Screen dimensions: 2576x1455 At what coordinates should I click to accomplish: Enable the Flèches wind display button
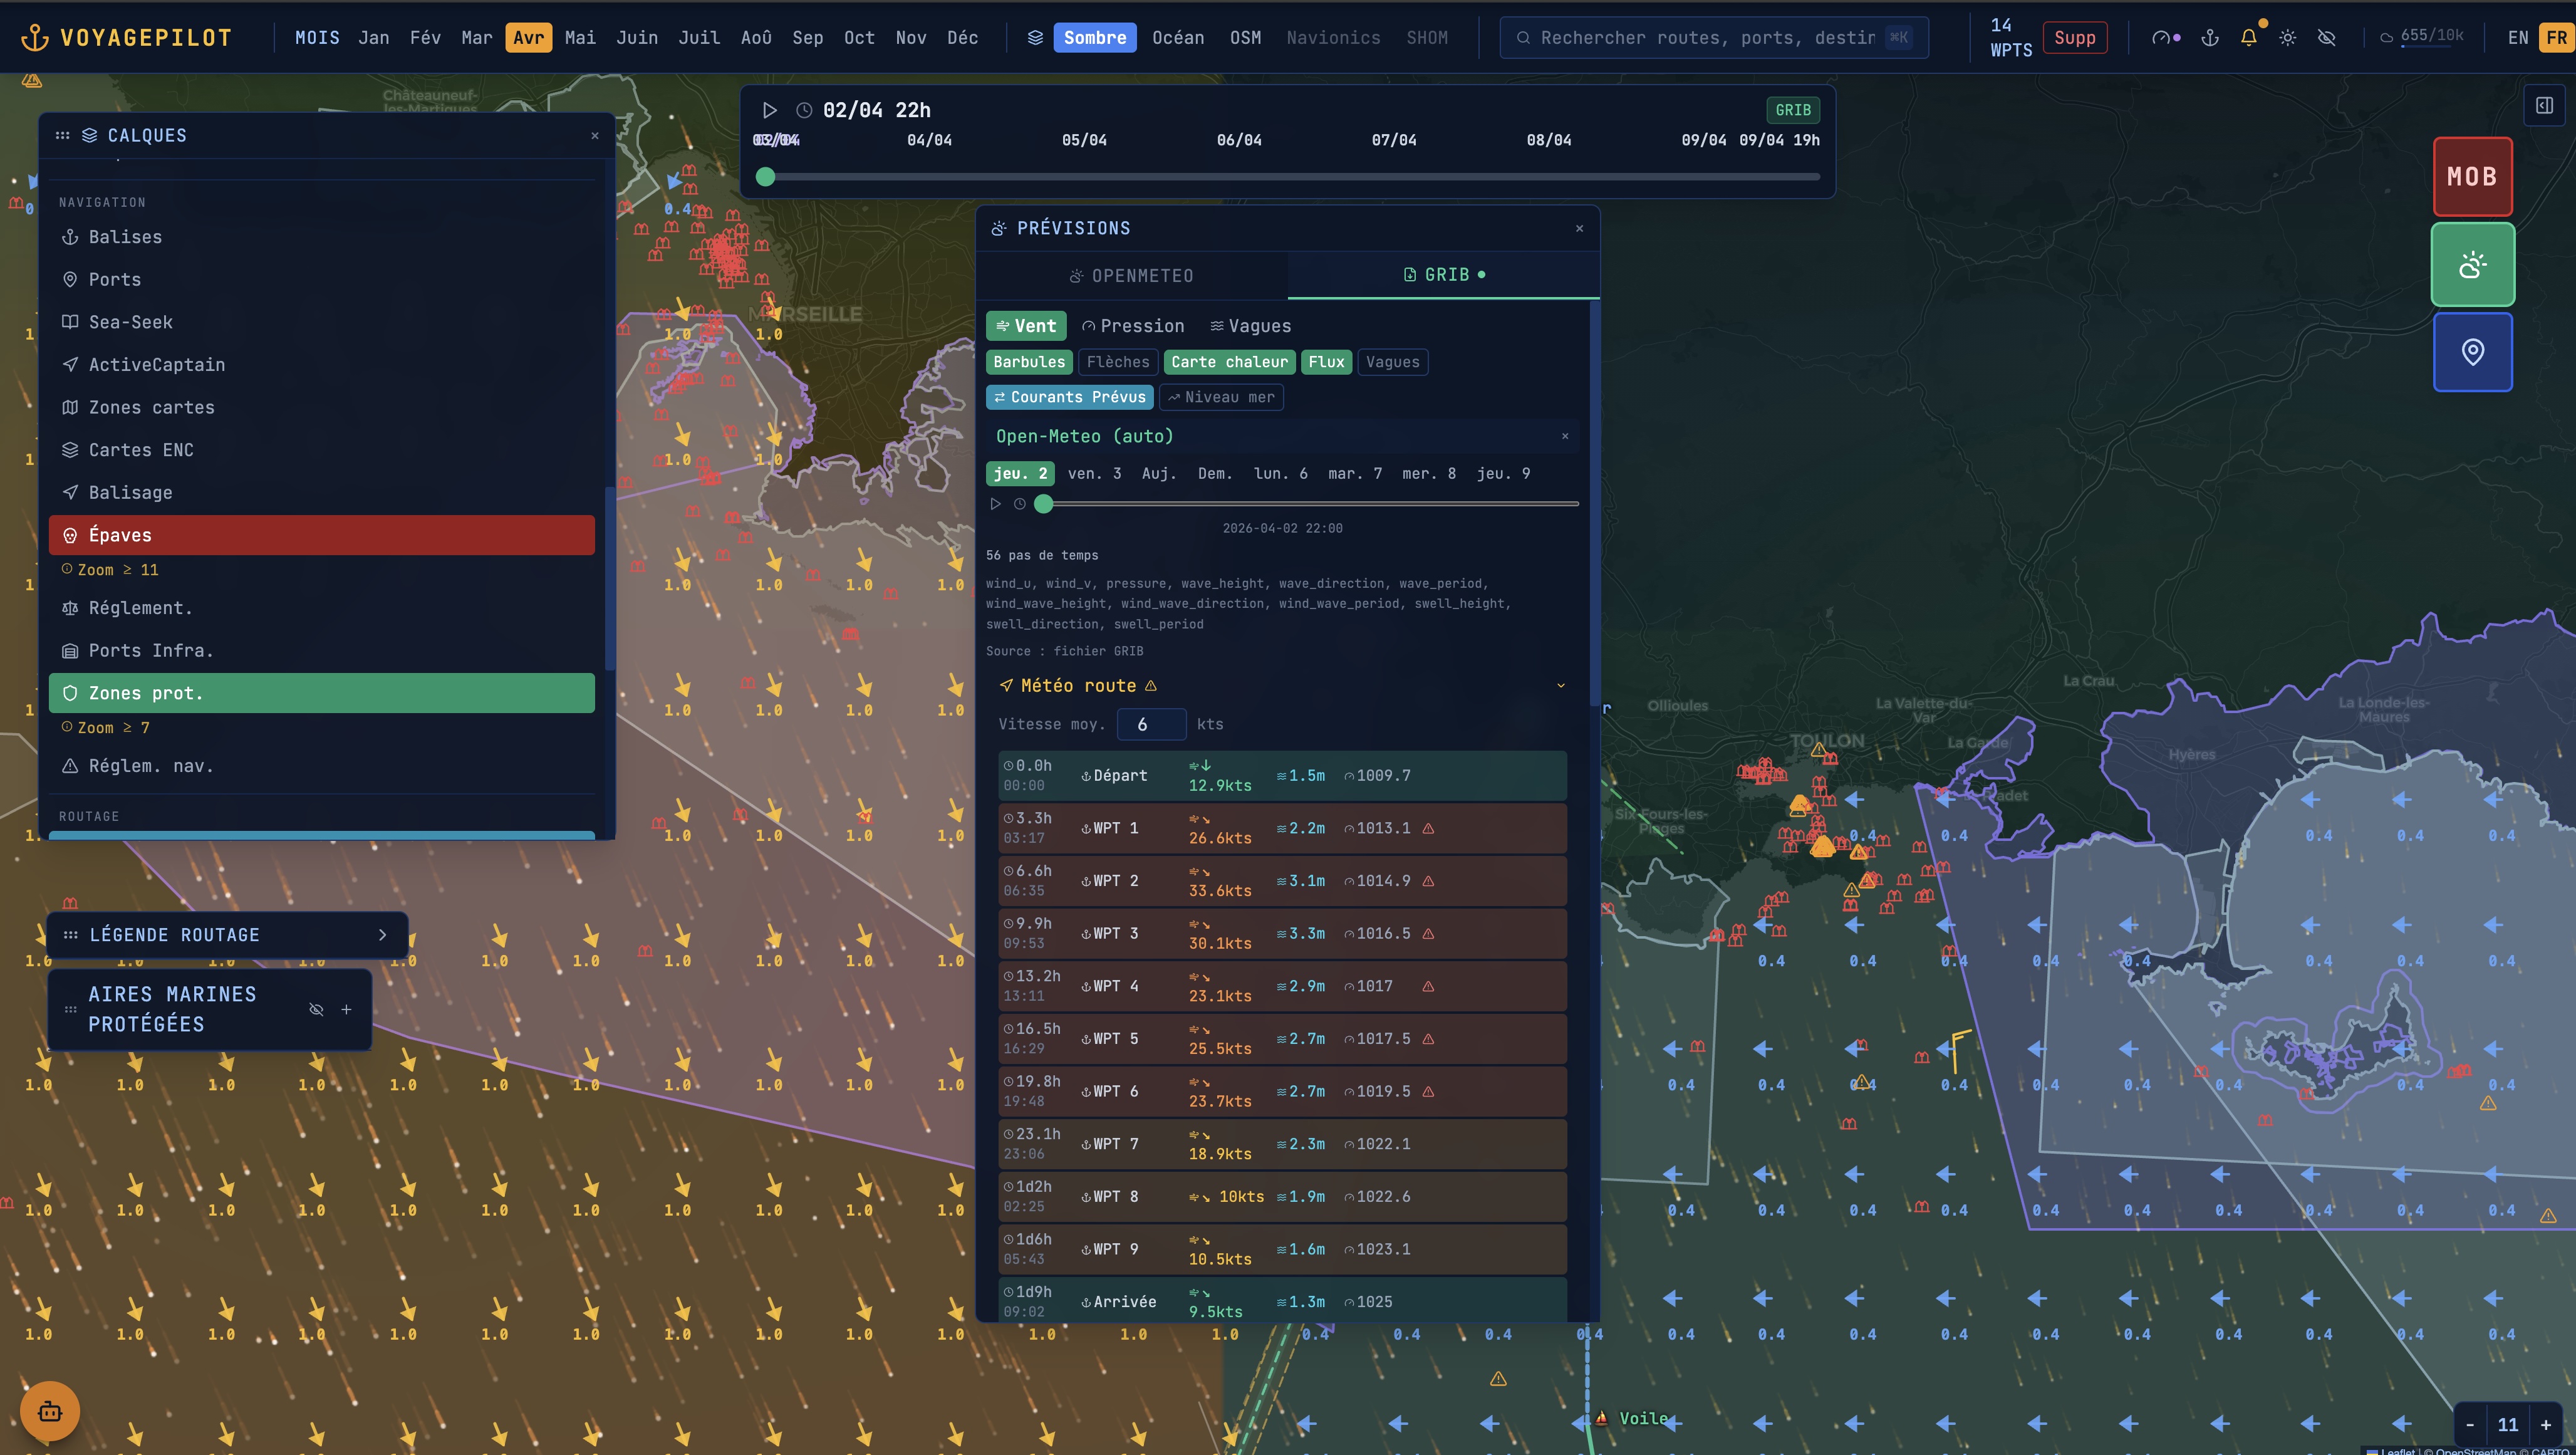tap(1117, 362)
